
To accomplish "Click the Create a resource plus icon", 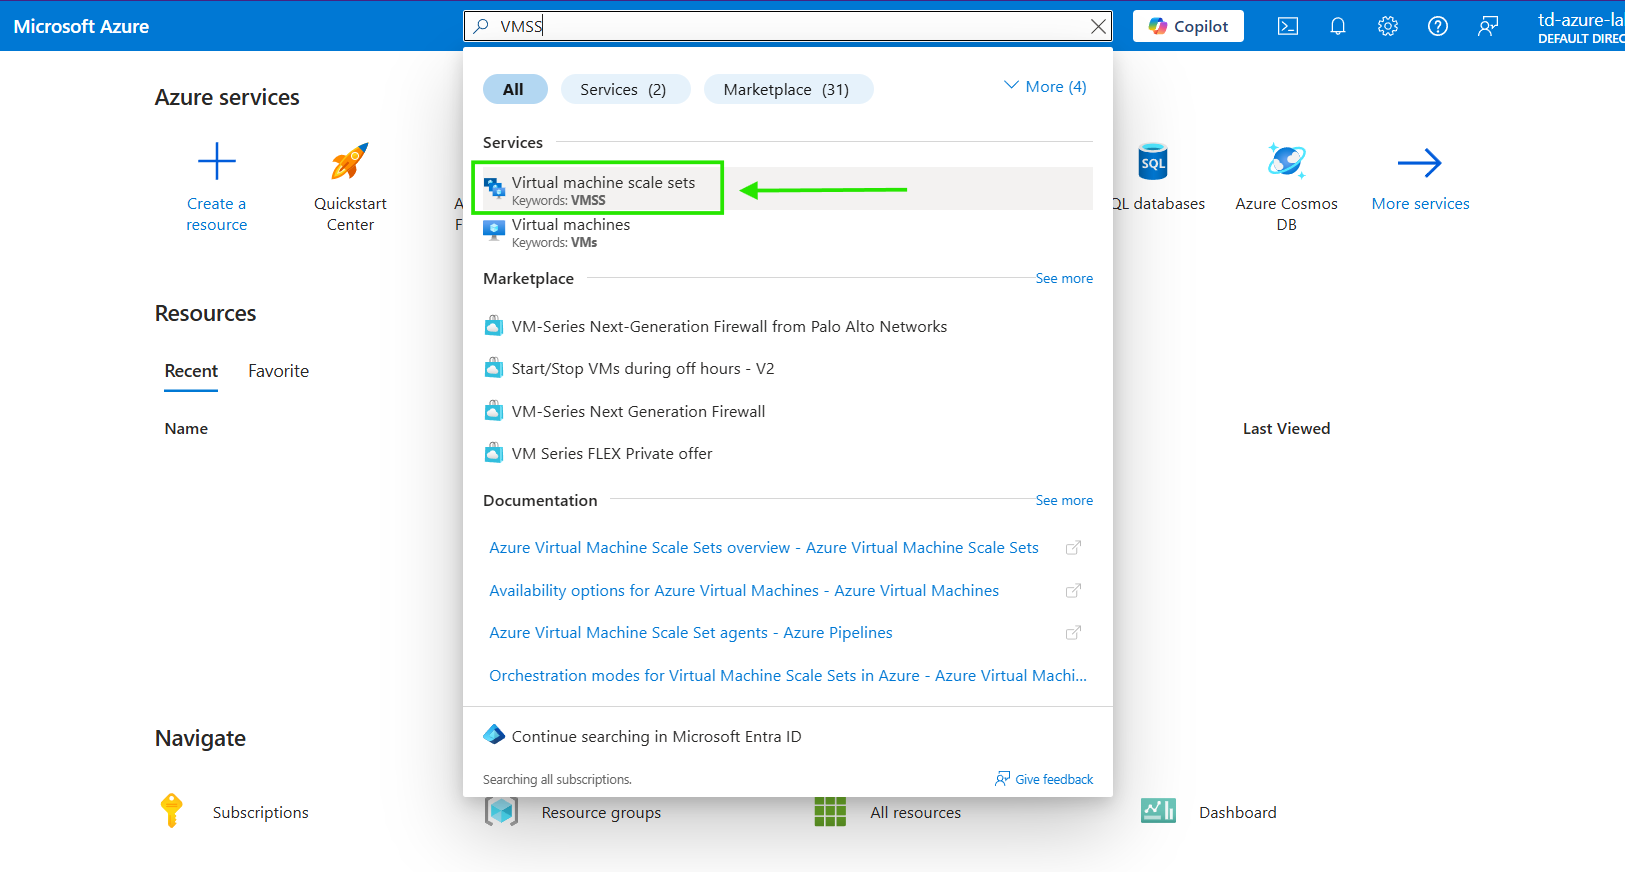I will tap(216, 162).
